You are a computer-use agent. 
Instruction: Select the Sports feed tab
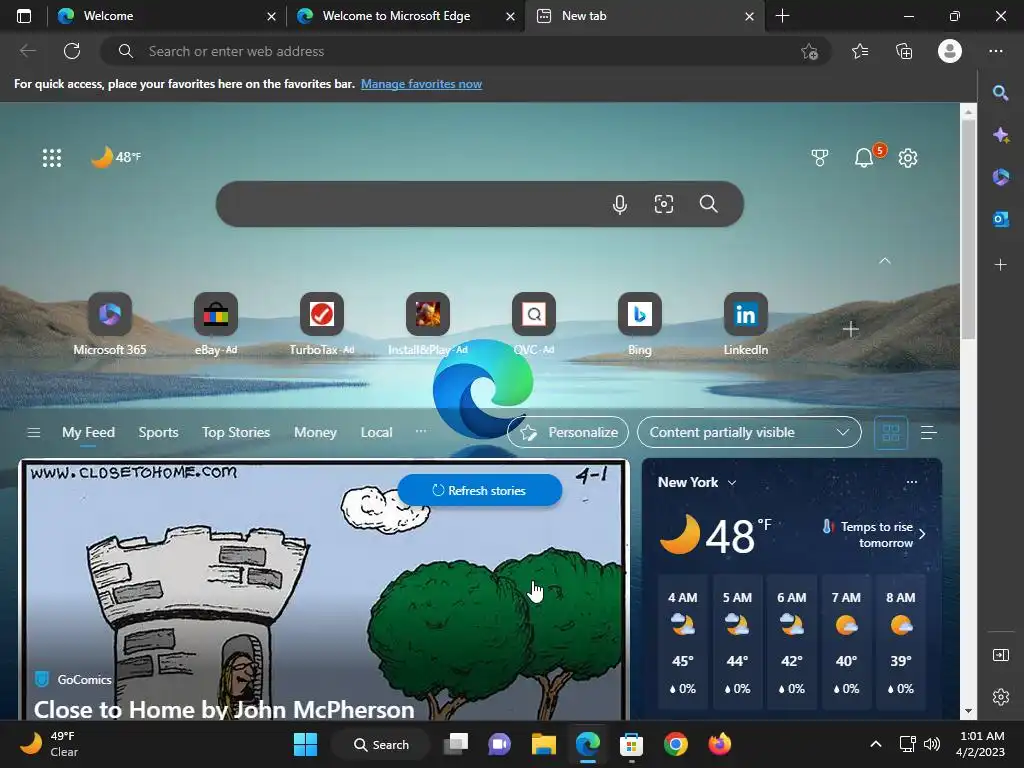158,432
